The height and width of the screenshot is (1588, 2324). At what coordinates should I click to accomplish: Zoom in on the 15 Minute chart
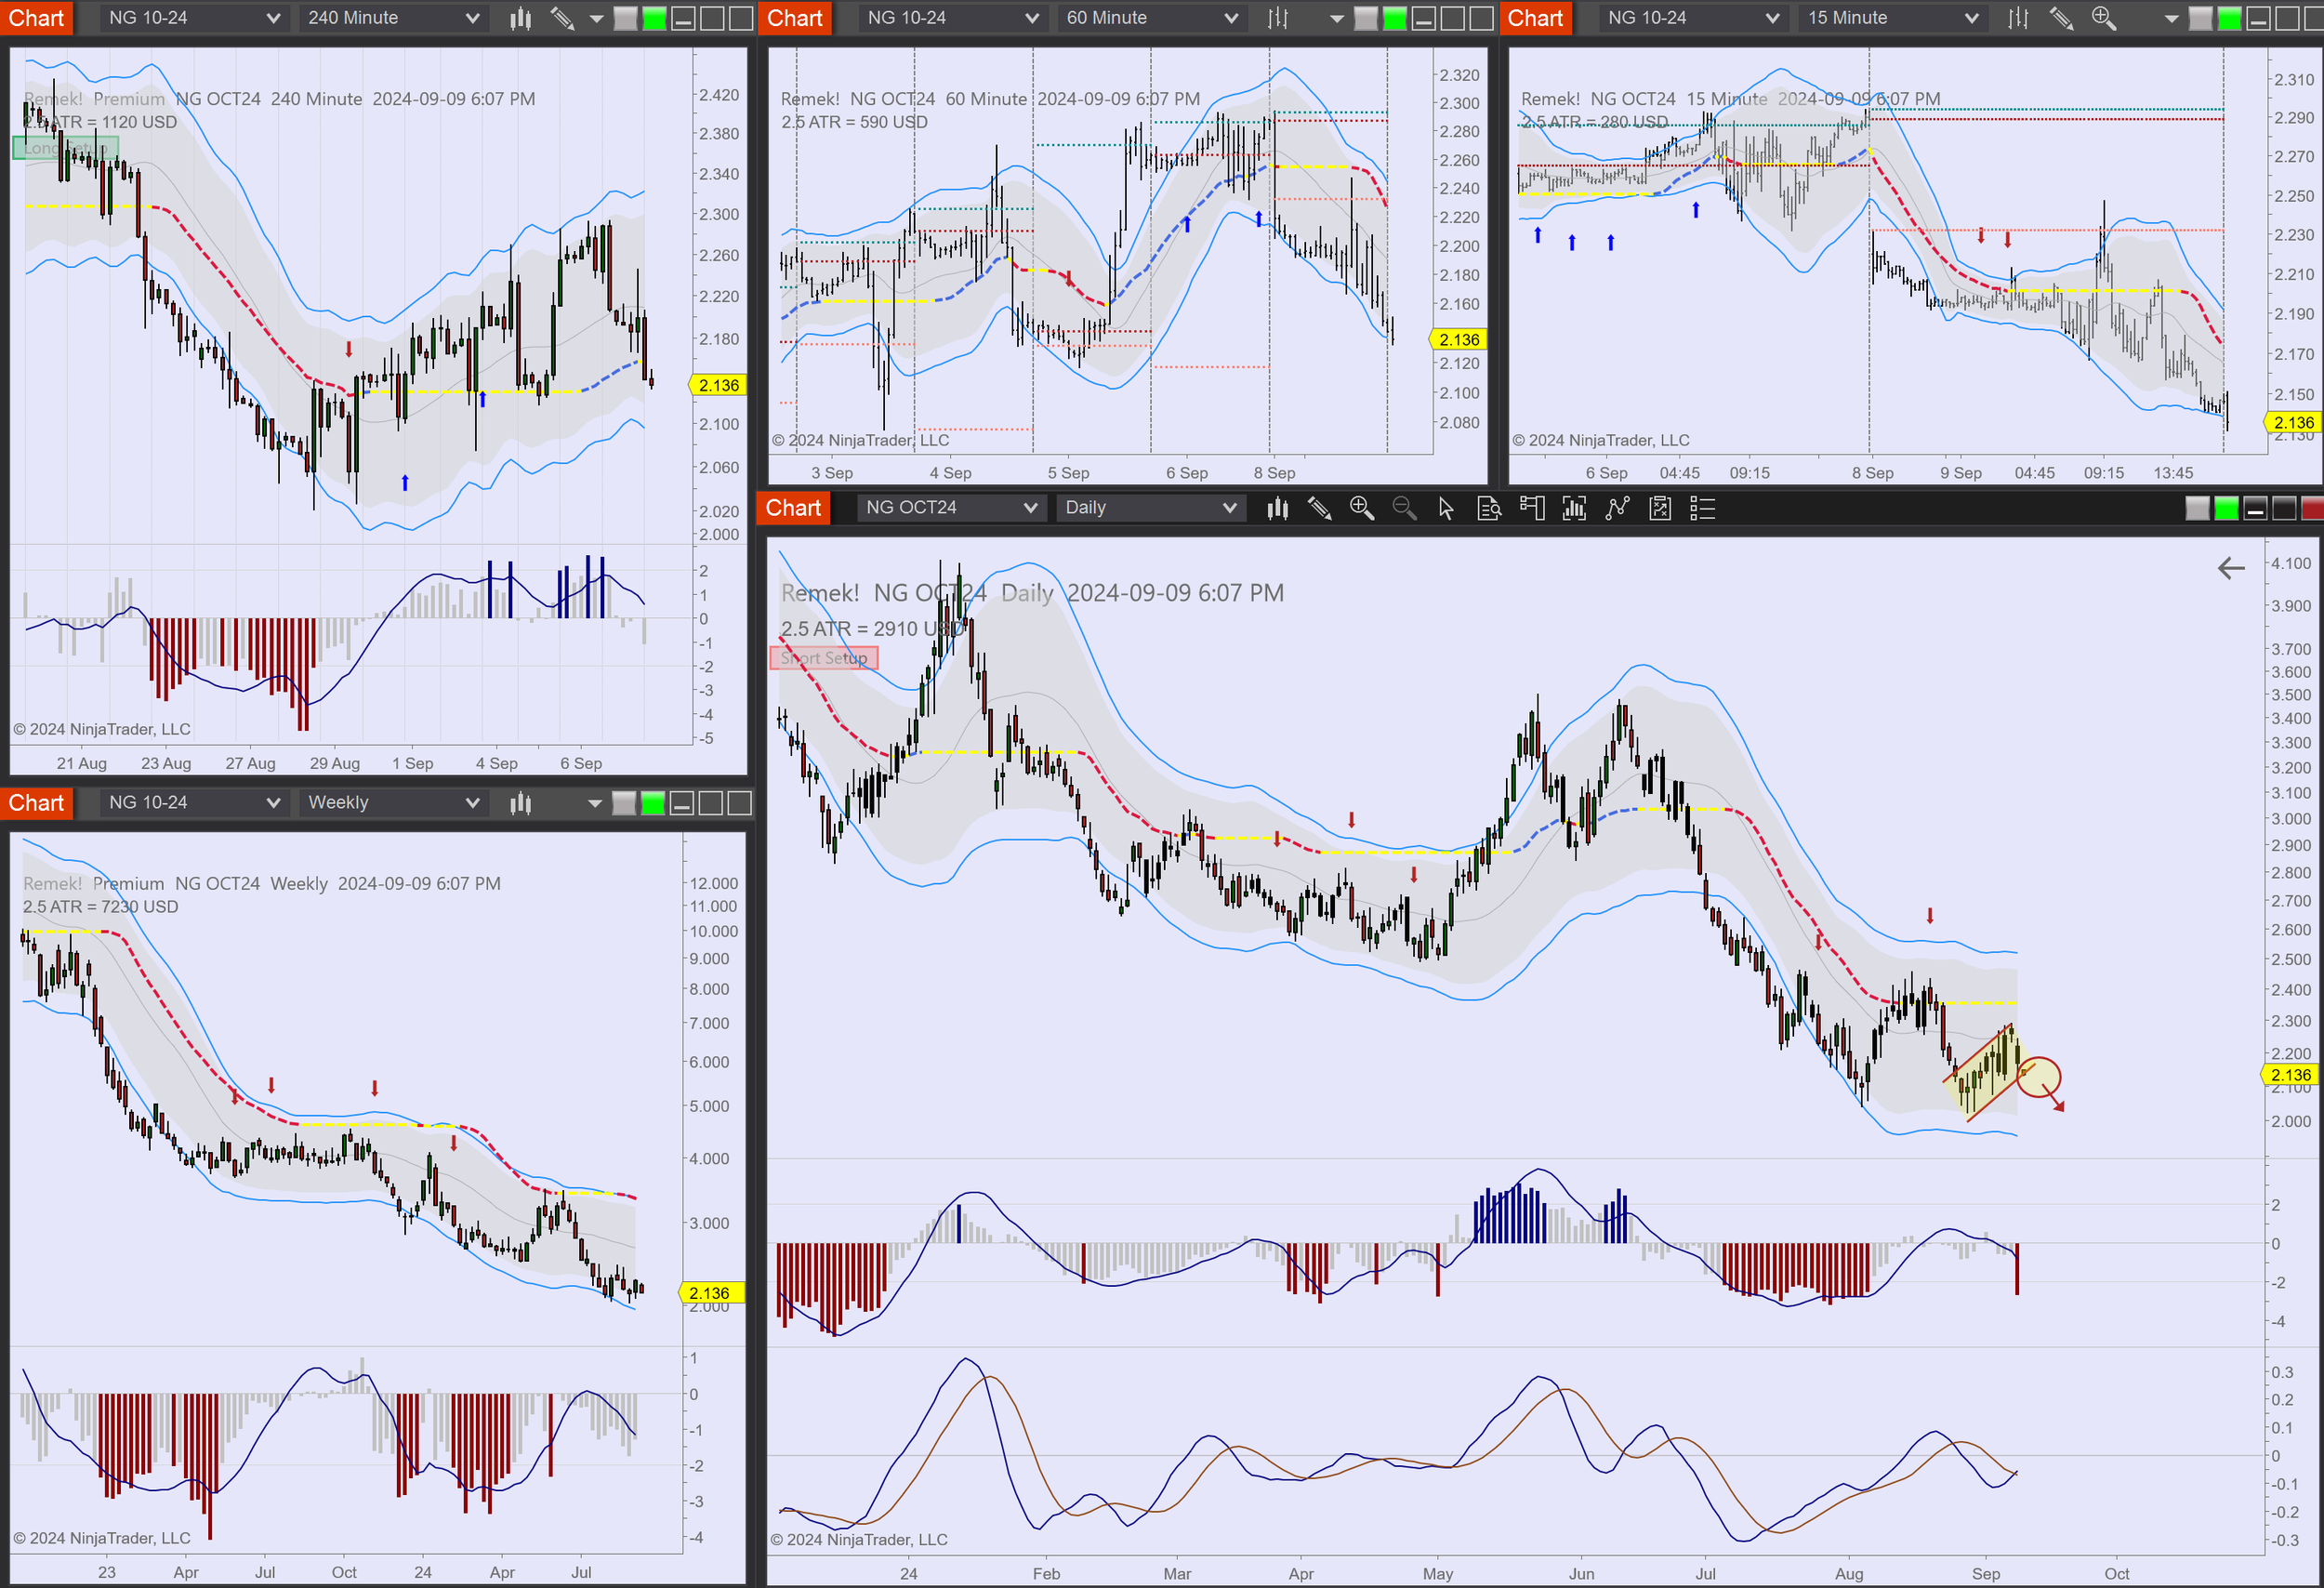2103,18
